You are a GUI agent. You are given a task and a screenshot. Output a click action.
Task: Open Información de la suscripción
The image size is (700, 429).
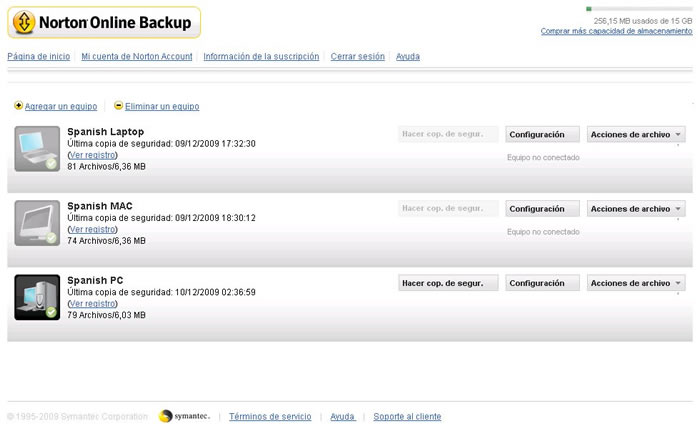coord(261,57)
